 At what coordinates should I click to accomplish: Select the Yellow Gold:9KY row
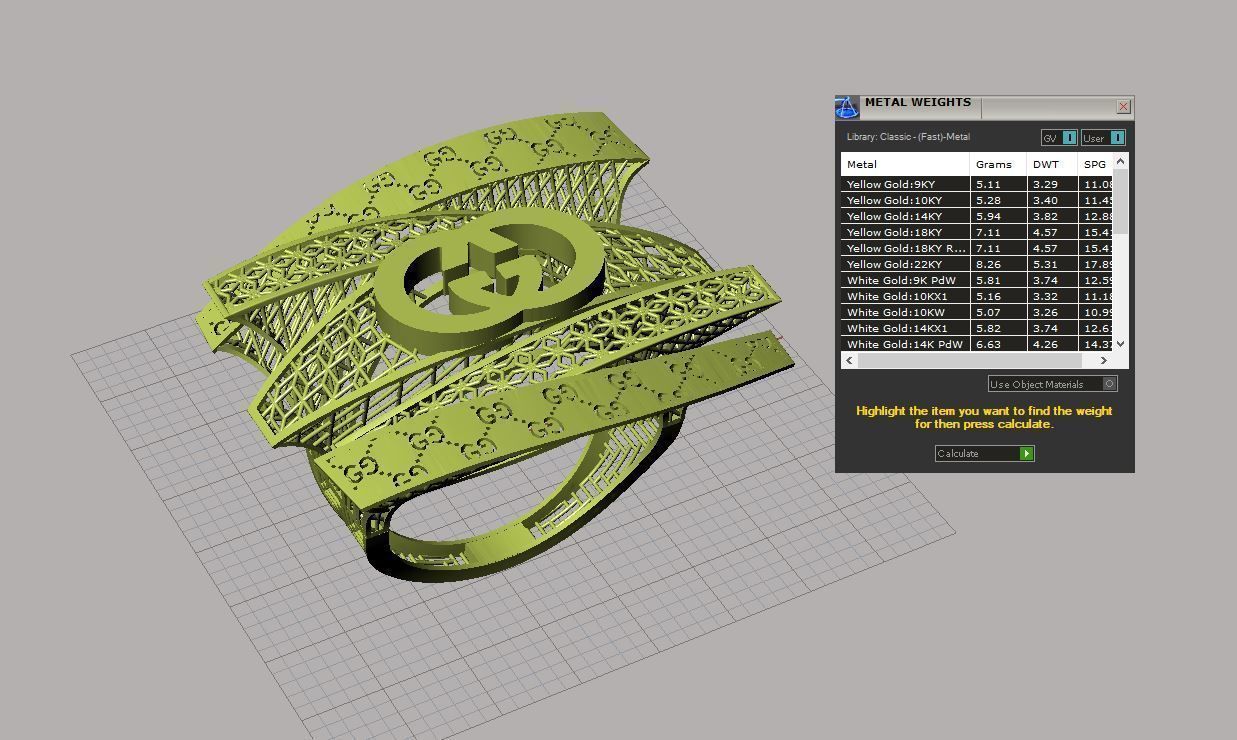[x=976, y=184]
